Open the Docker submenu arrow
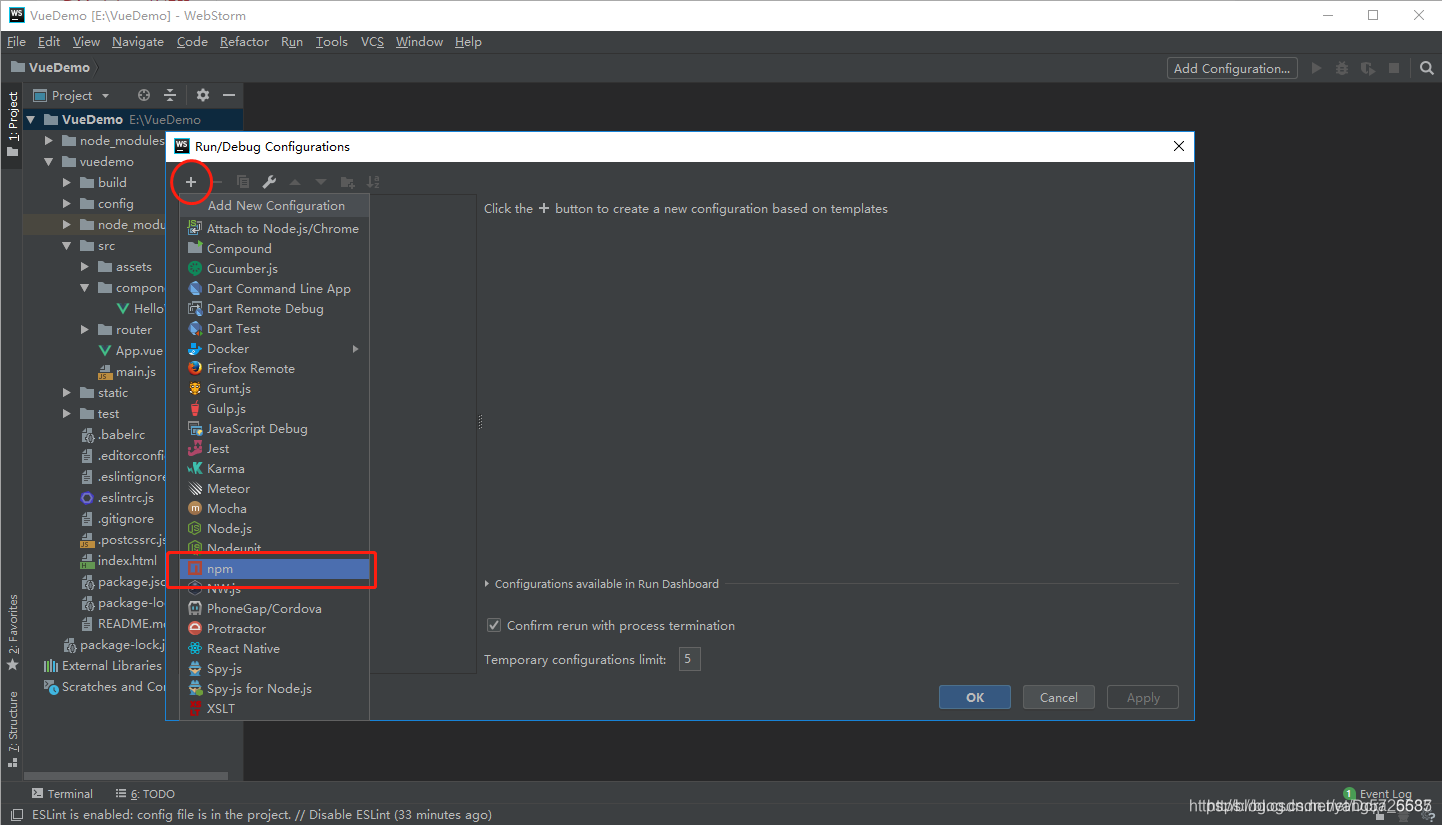 [x=355, y=348]
